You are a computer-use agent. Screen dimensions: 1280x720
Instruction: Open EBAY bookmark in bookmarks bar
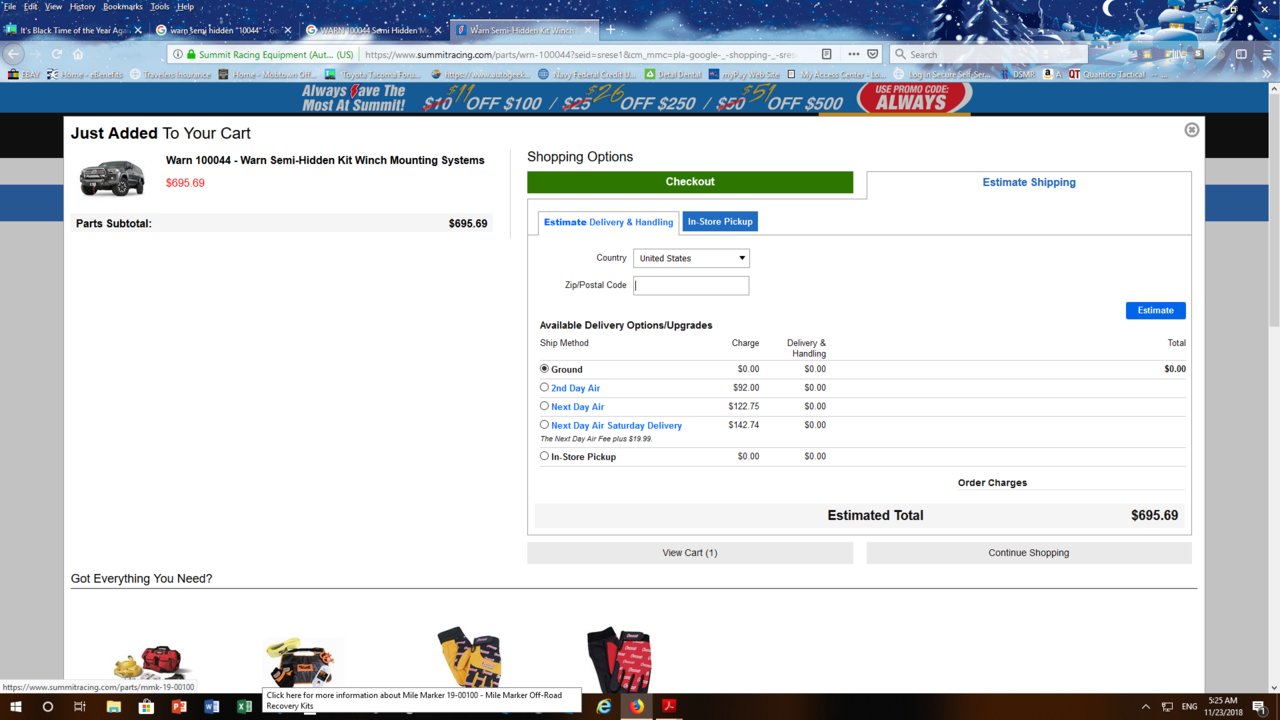coord(23,74)
